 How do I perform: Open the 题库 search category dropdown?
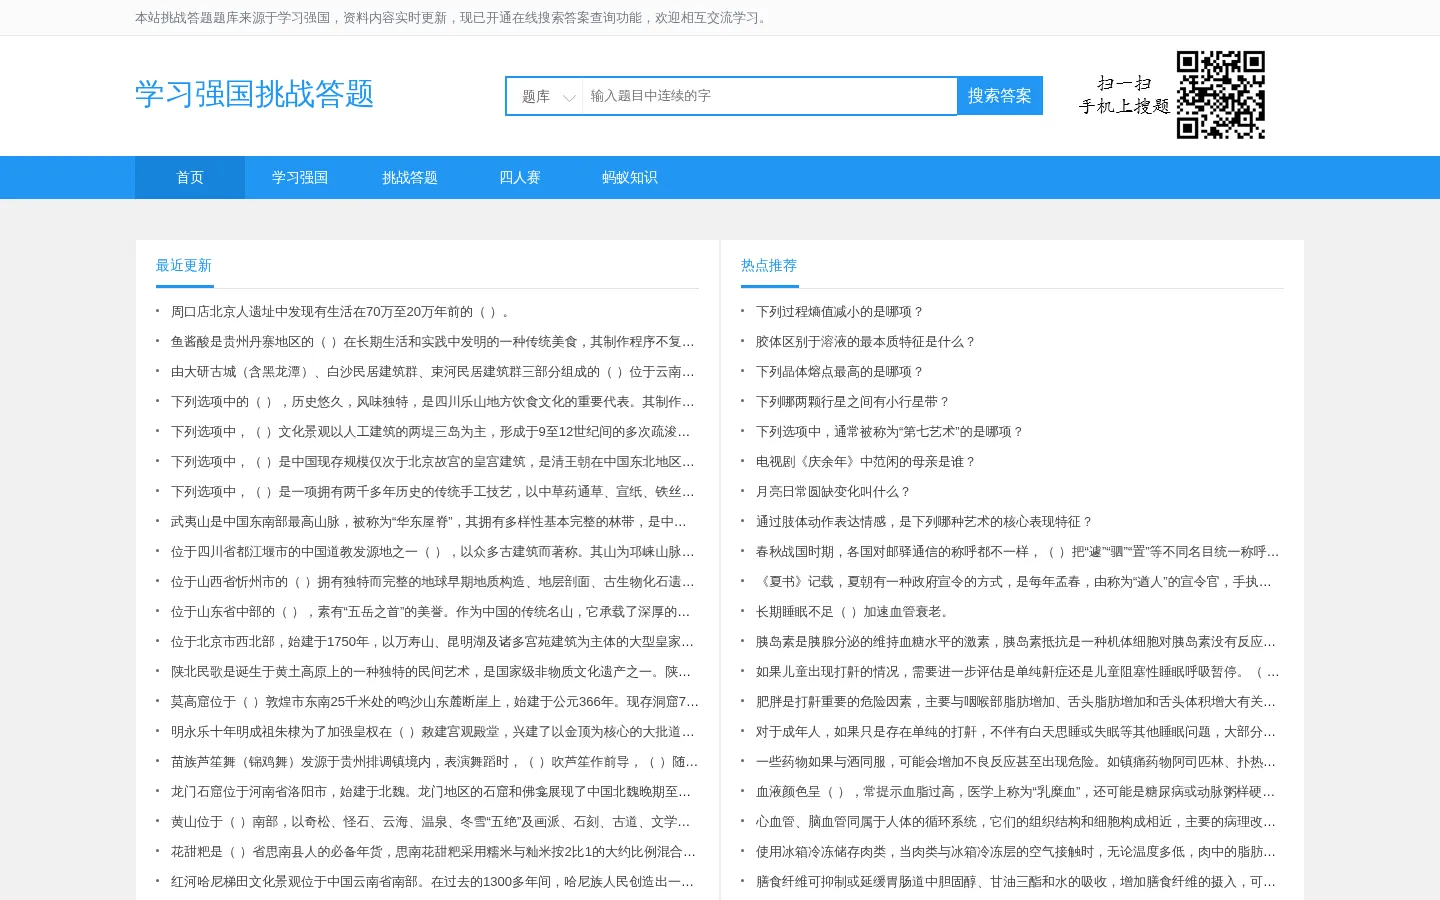pyautogui.click(x=545, y=96)
